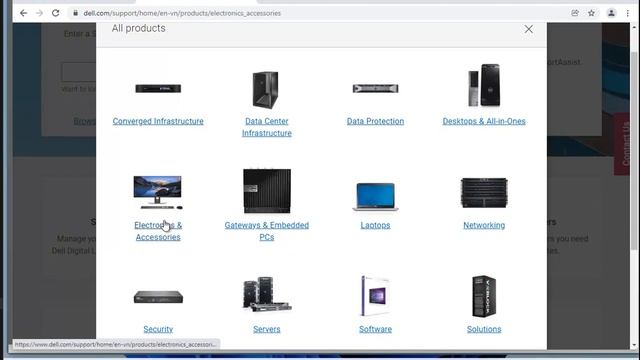Close the All products dialog
The width and height of the screenshot is (640, 360).
[x=529, y=29]
